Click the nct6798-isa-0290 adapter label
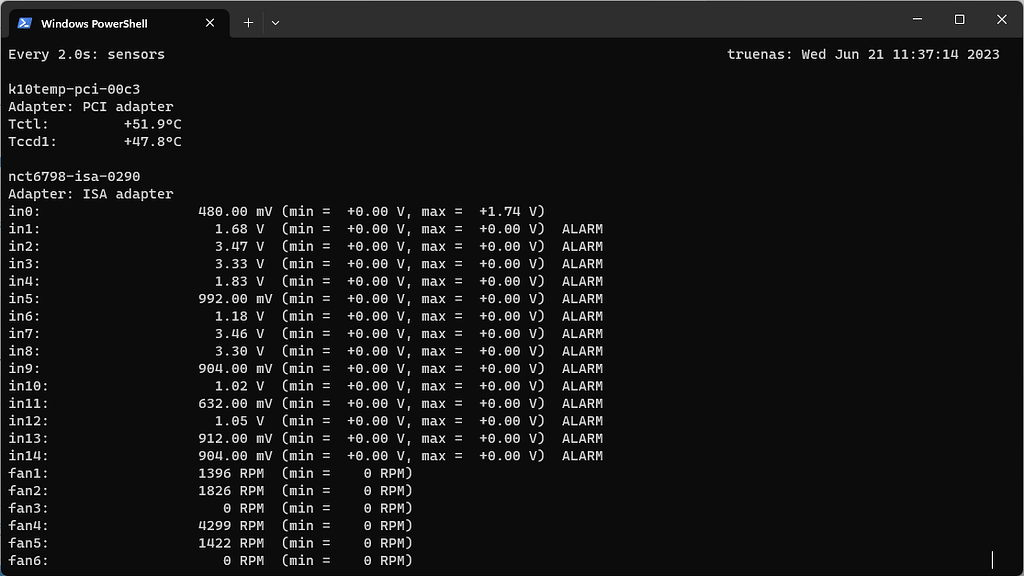The image size is (1024, 576). pos(76,176)
